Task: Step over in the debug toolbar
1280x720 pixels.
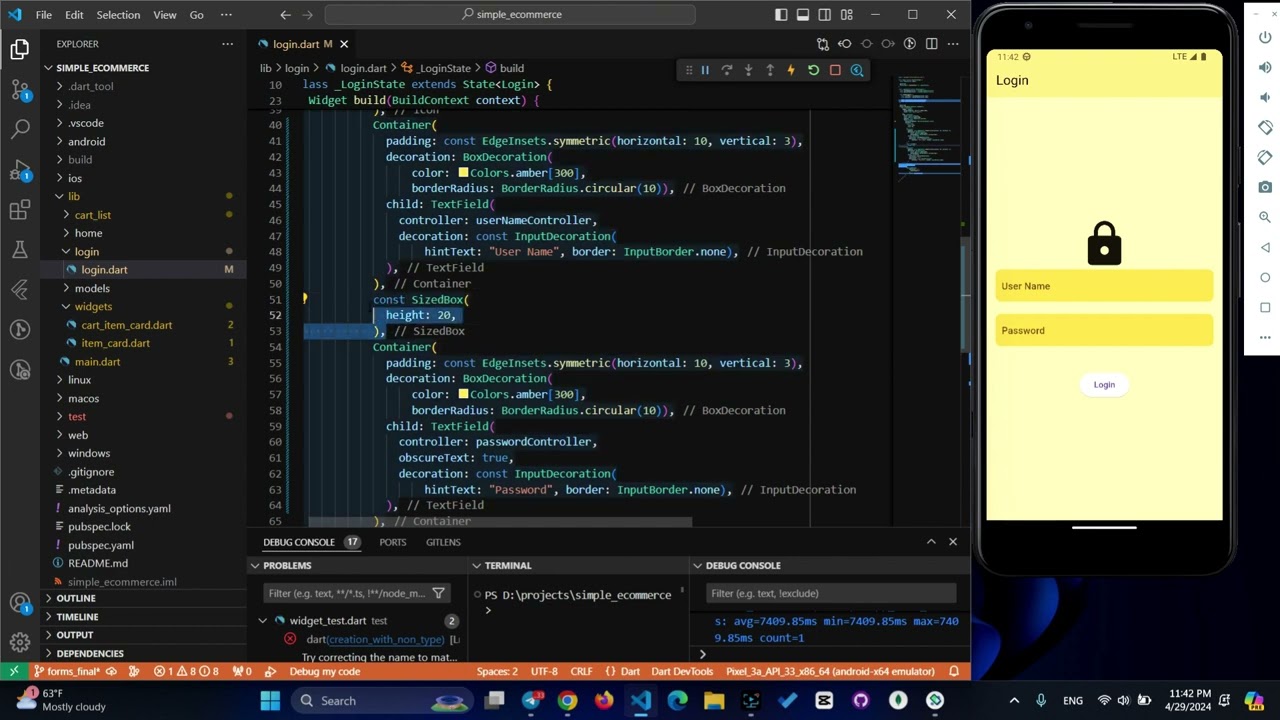Action: 727,70
